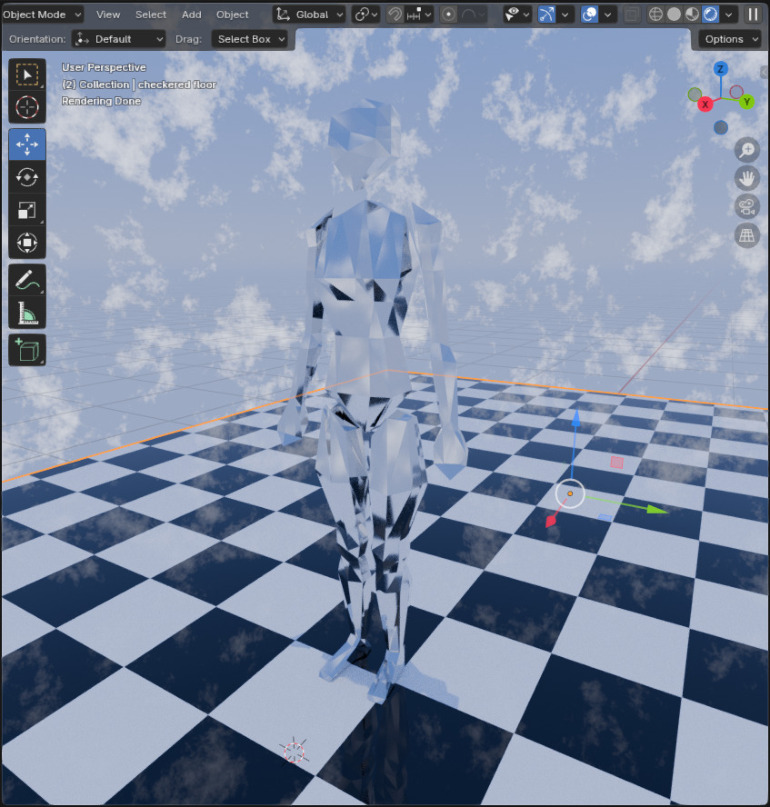Screen dimensions: 770x807
Task: Open Global transform orientation dropdown
Action: tap(309, 14)
